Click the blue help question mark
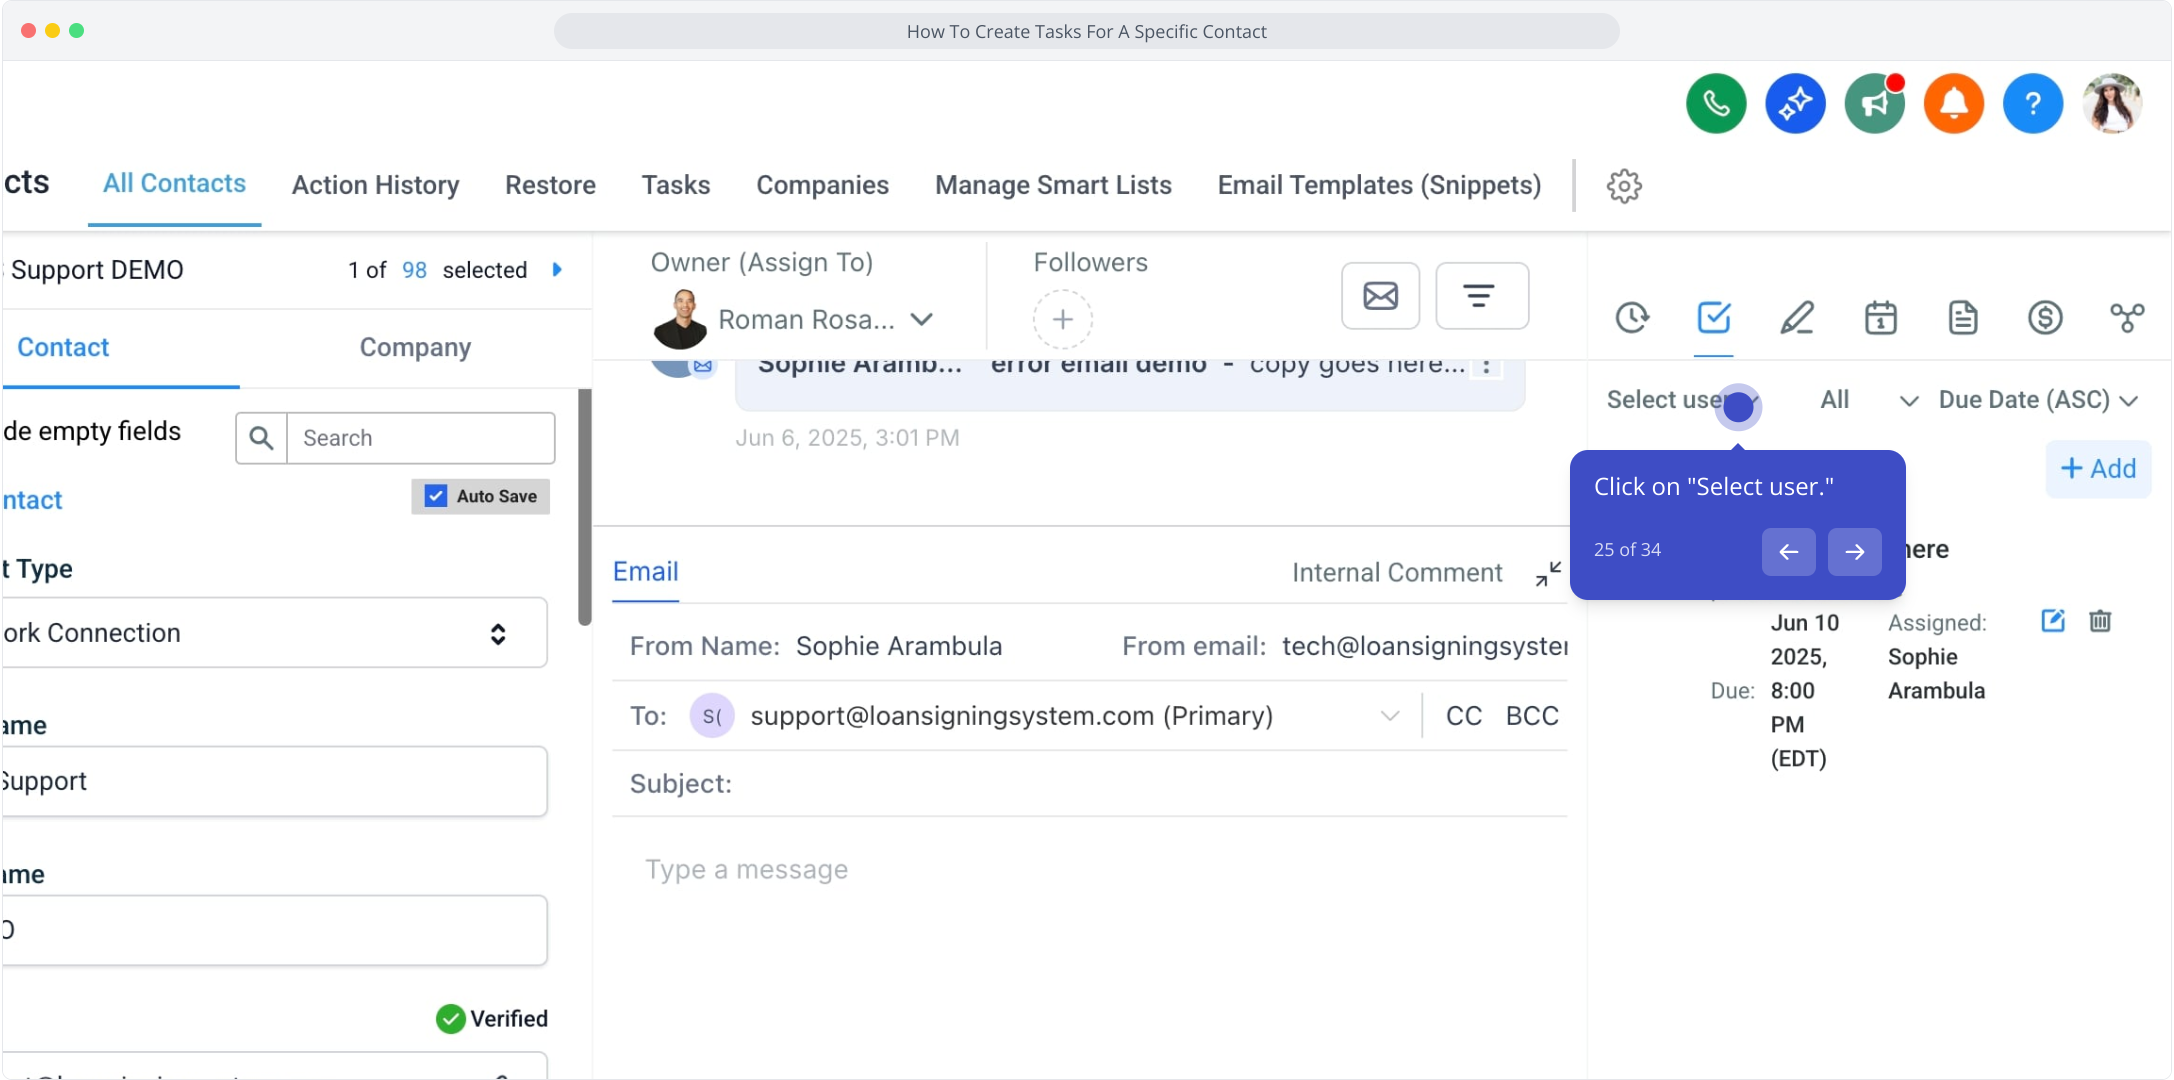The width and height of the screenshot is (2174, 1080). coord(2033,103)
